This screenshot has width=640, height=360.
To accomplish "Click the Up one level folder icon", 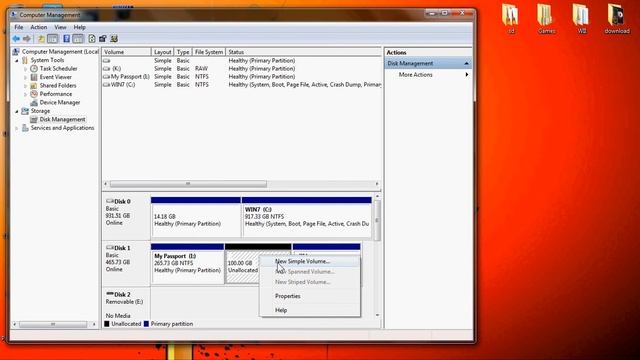I will pos(41,39).
